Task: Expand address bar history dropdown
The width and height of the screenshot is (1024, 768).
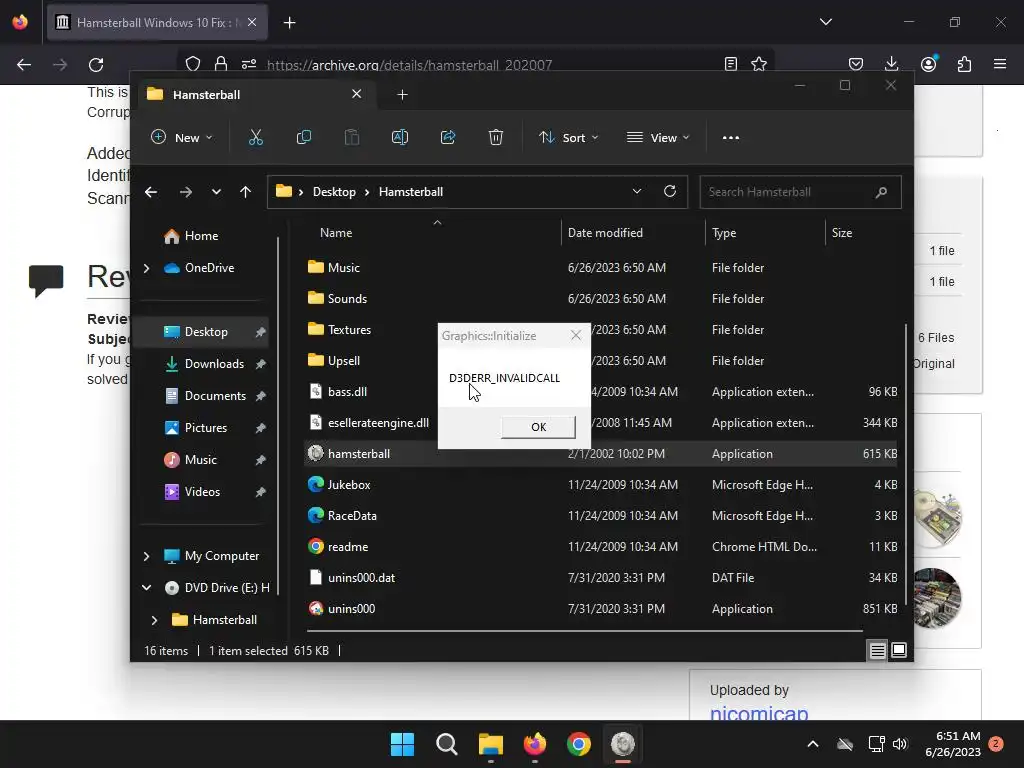Action: pyautogui.click(x=637, y=191)
